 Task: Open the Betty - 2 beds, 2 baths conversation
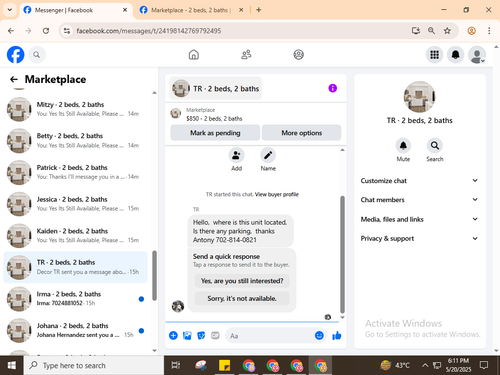(x=75, y=141)
